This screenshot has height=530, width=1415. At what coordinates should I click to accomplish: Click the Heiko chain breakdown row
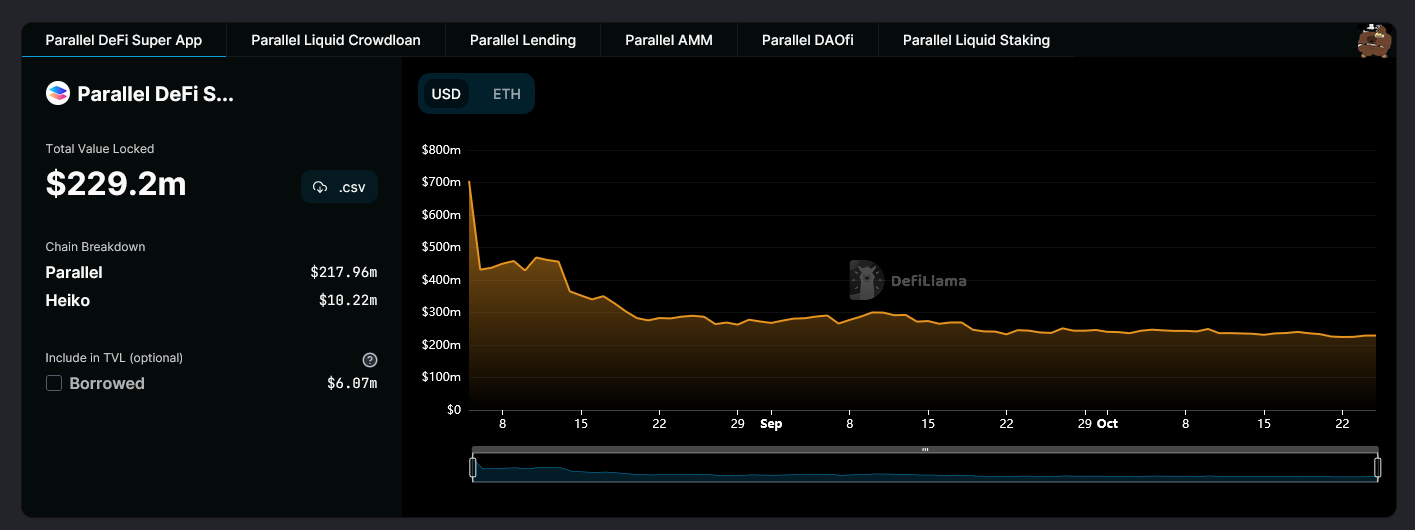[211, 300]
